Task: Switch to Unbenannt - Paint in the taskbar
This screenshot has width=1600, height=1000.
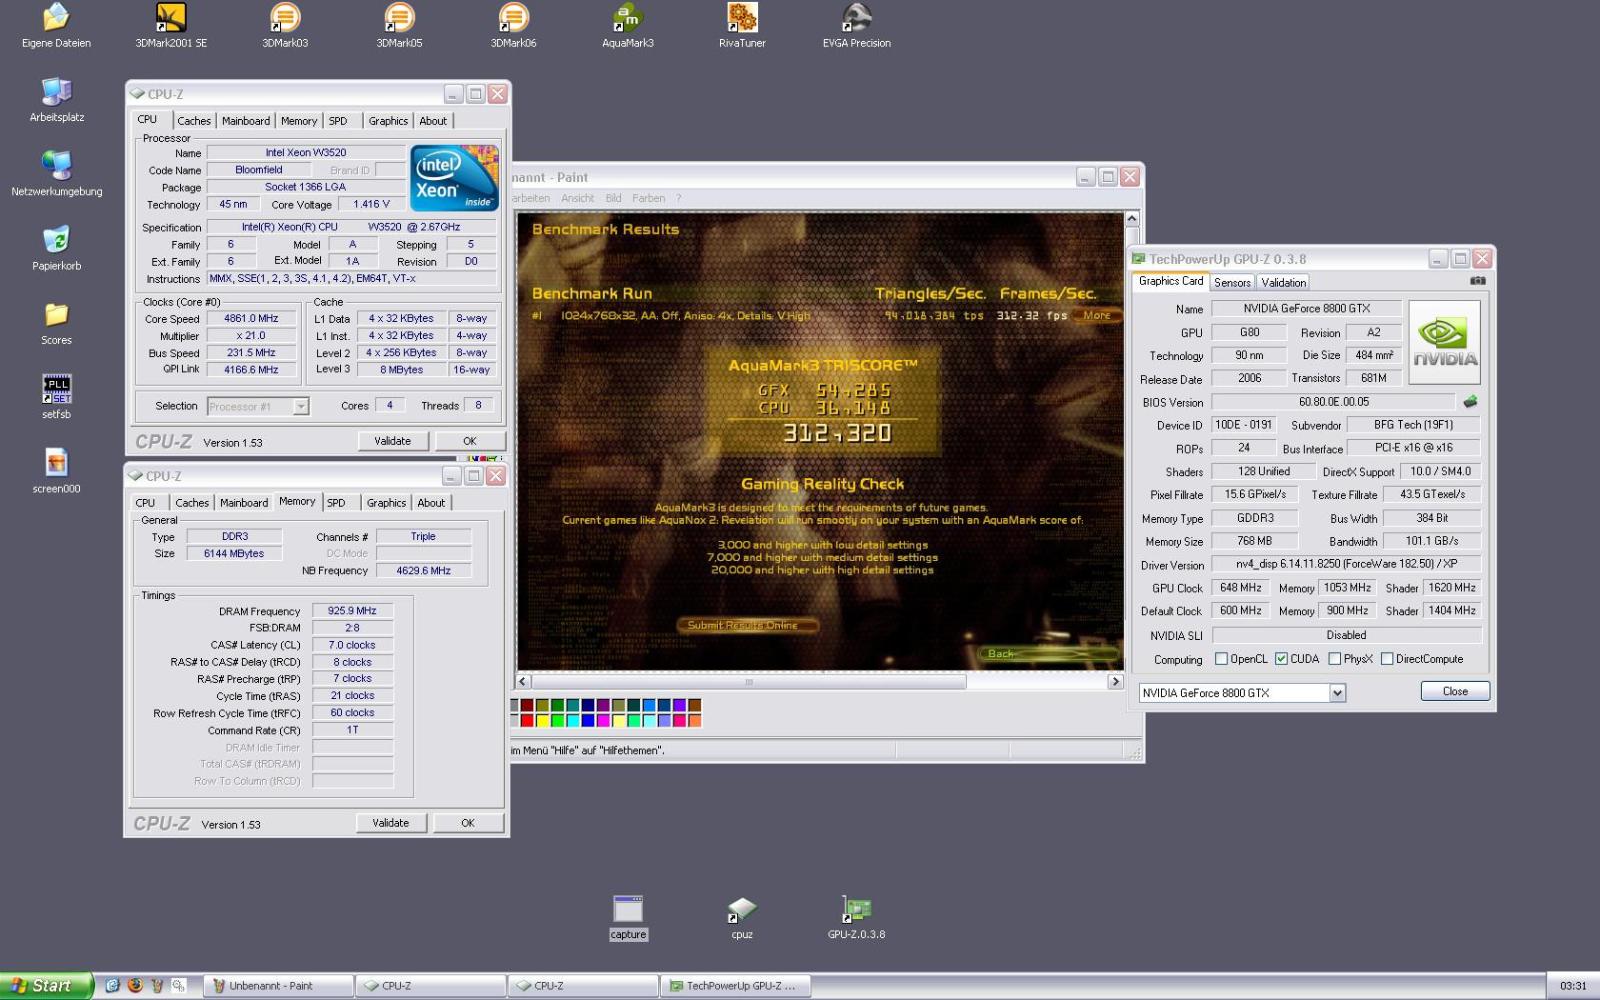Action: pos(279,986)
